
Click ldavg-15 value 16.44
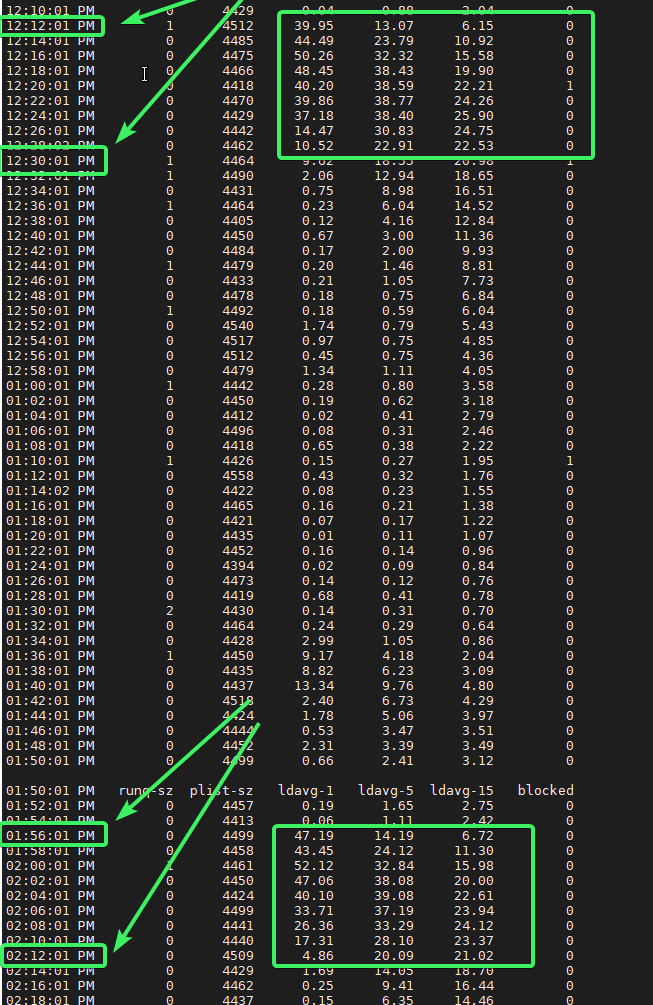(474, 986)
